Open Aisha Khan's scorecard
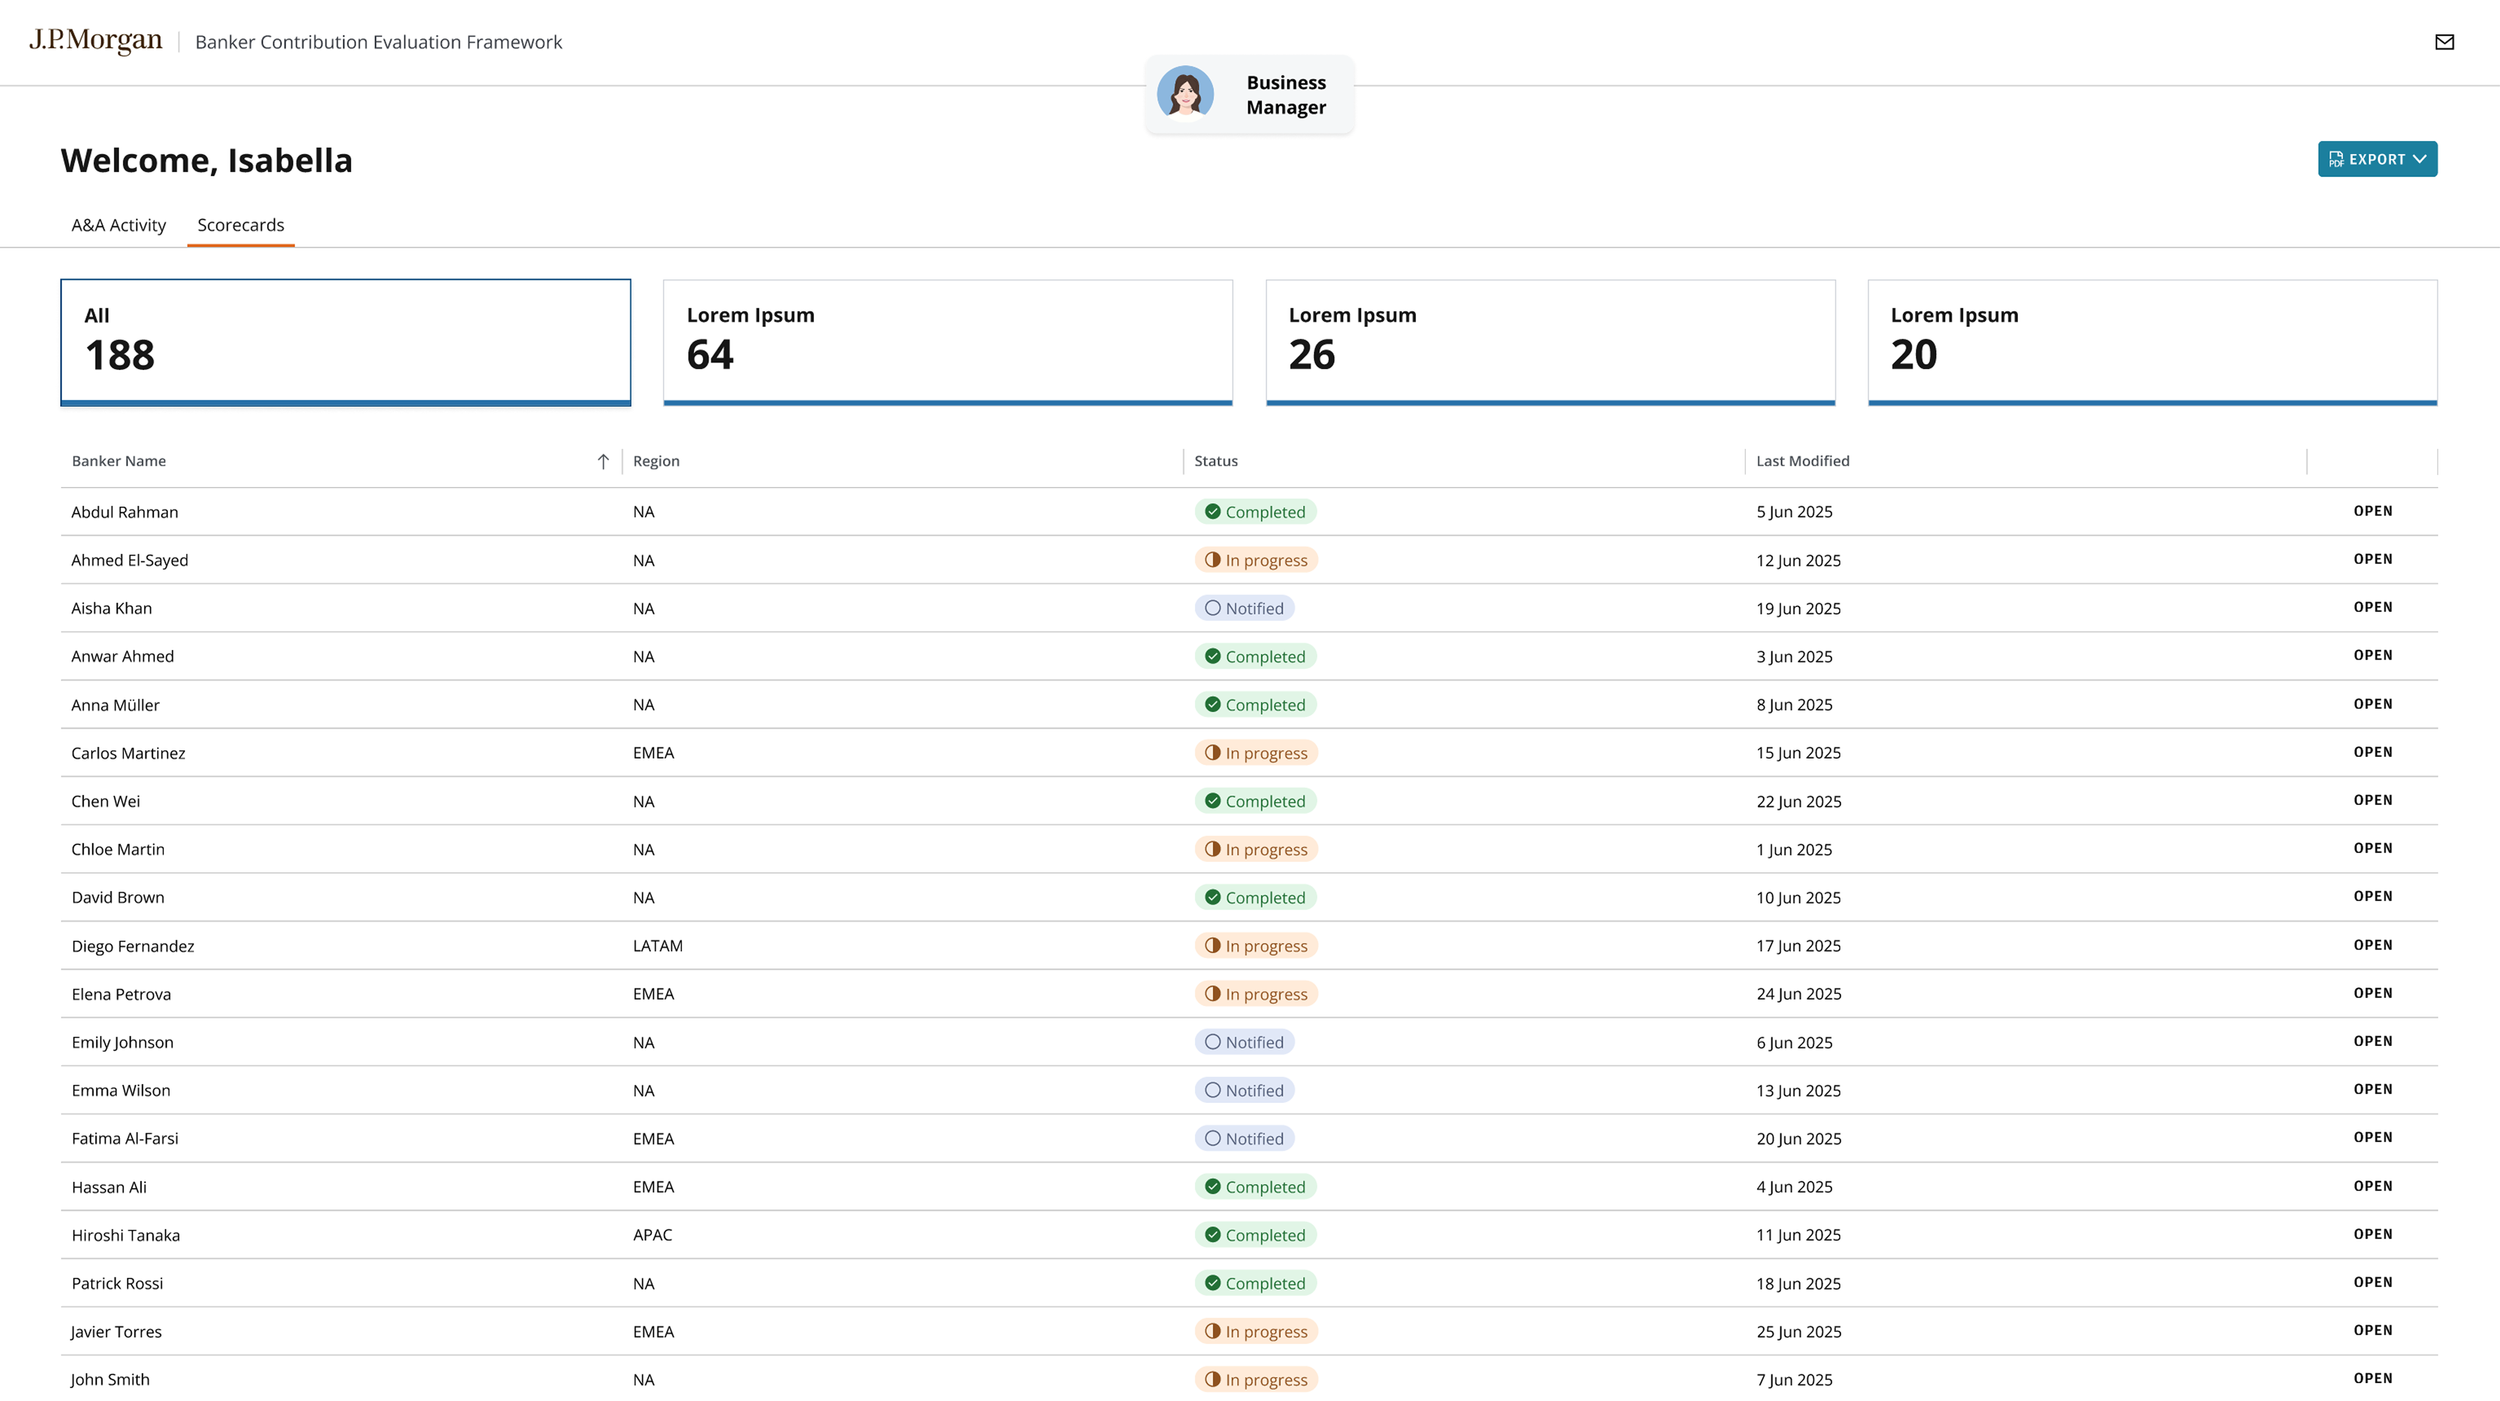This screenshot has width=2500, height=1401. pos(2372,607)
